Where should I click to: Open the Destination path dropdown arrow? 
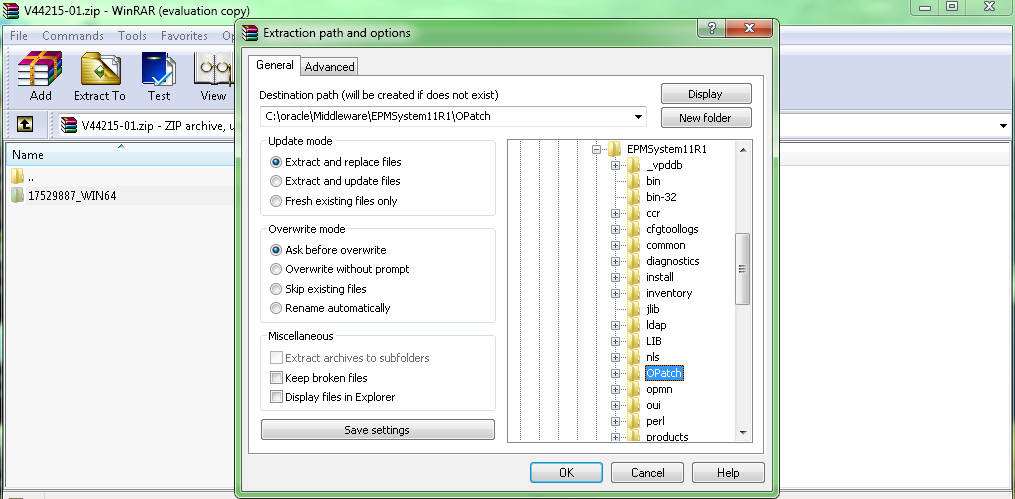638,117
